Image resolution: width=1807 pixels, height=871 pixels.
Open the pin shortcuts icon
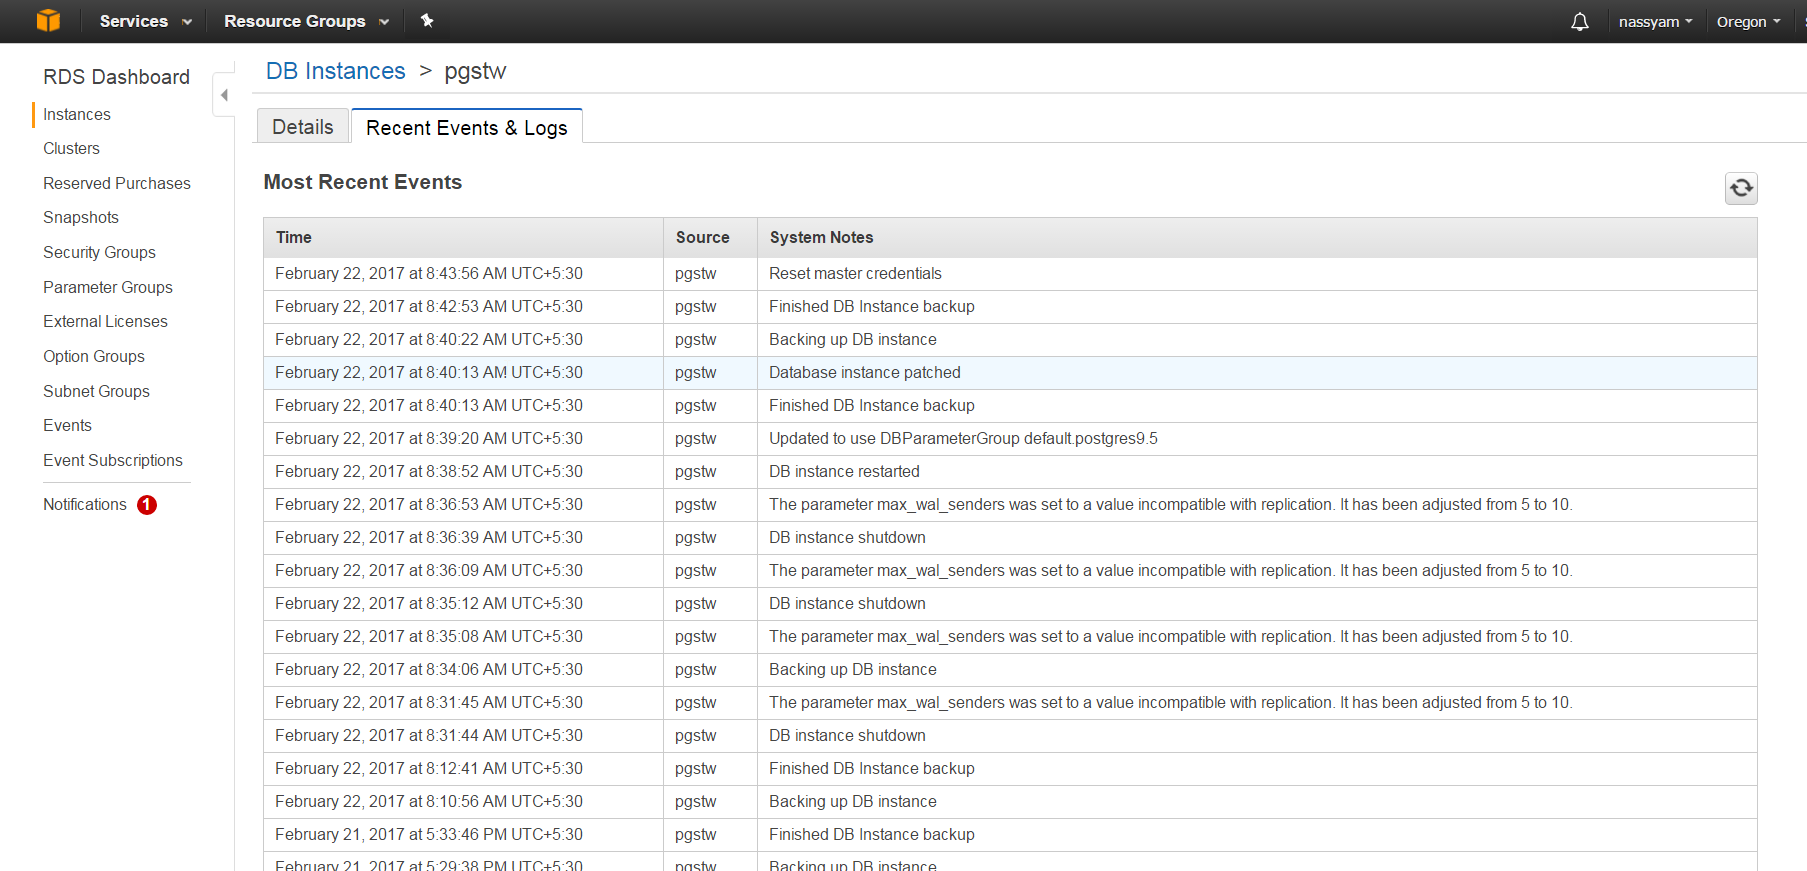point(427,21)
